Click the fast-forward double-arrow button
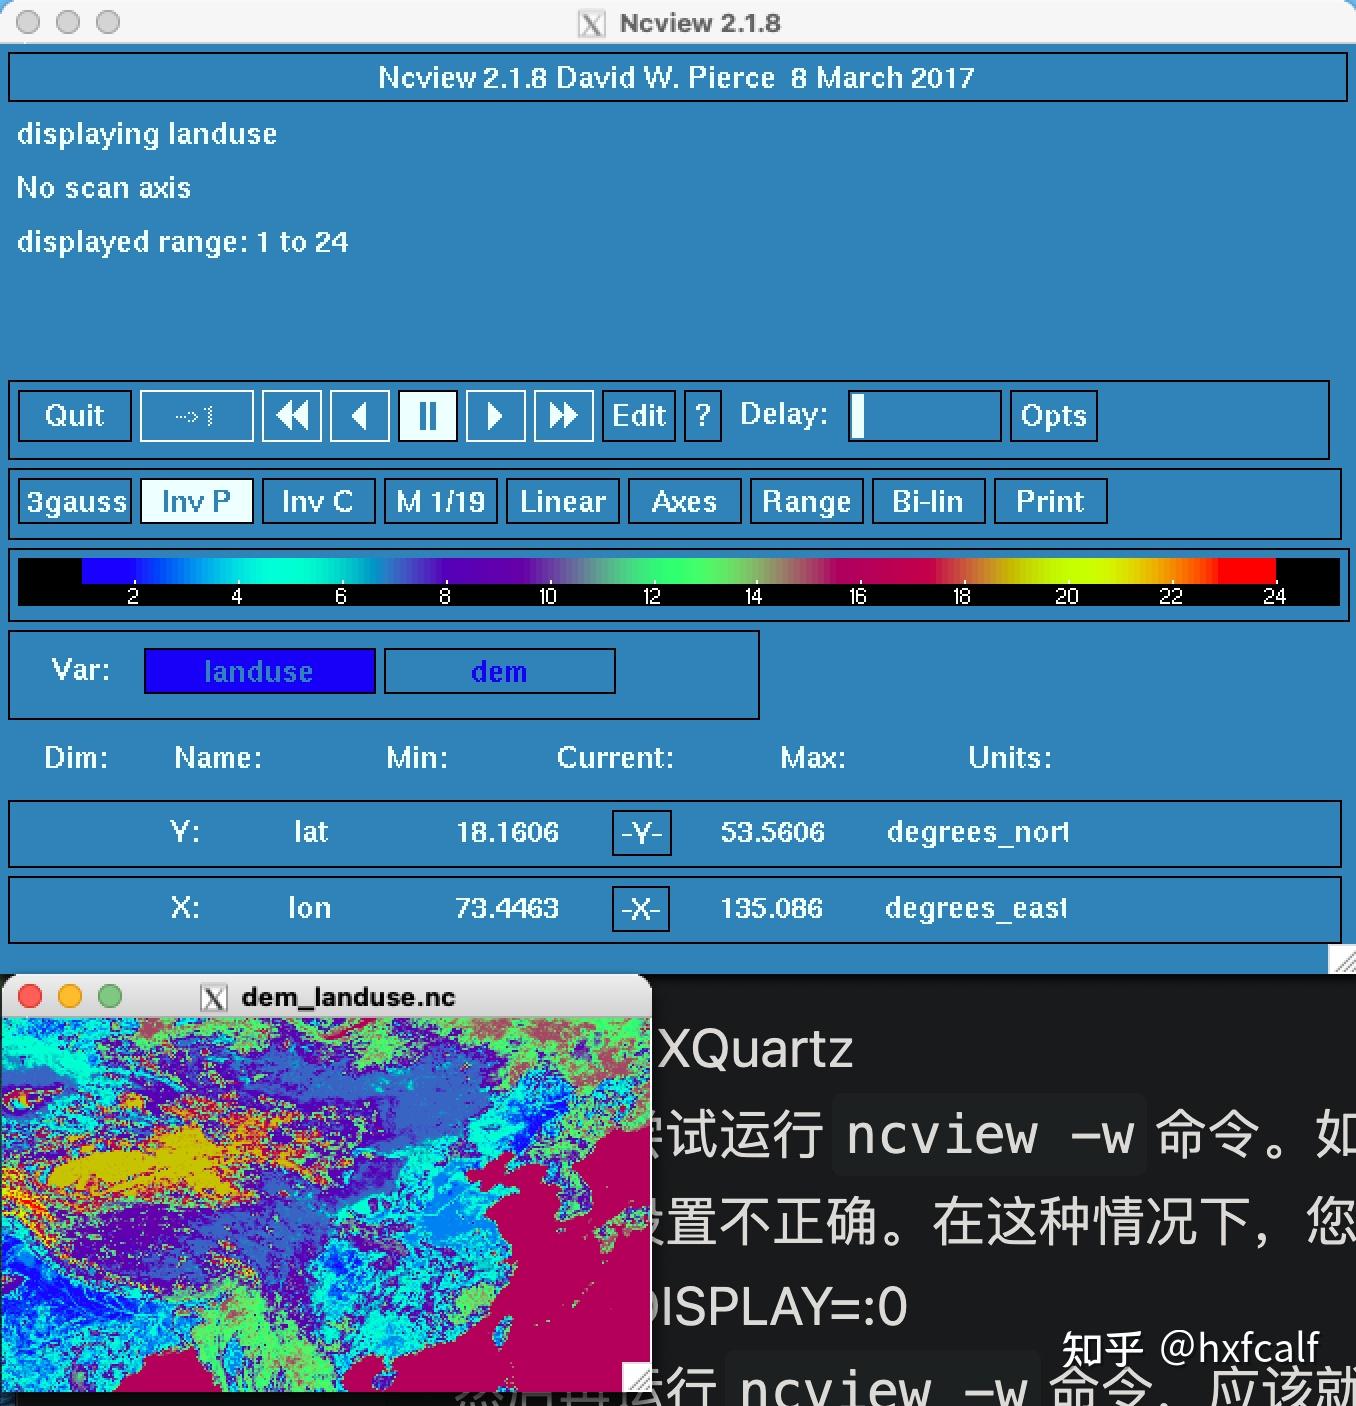1356x1406 pixels. (564, 415)
